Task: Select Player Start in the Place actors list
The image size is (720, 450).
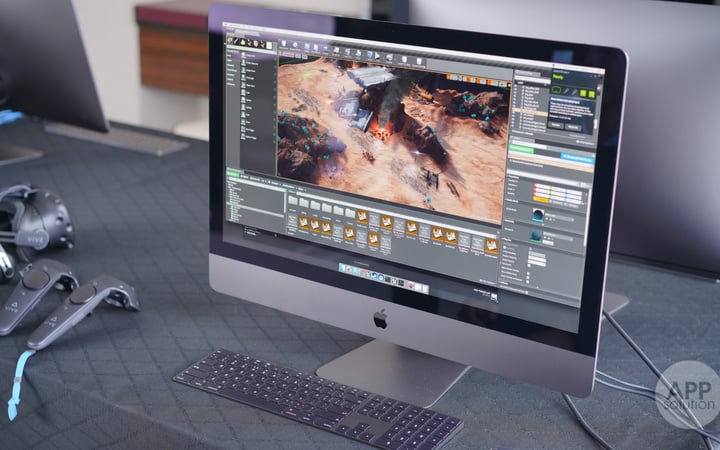Action: [x=250, y=85]
